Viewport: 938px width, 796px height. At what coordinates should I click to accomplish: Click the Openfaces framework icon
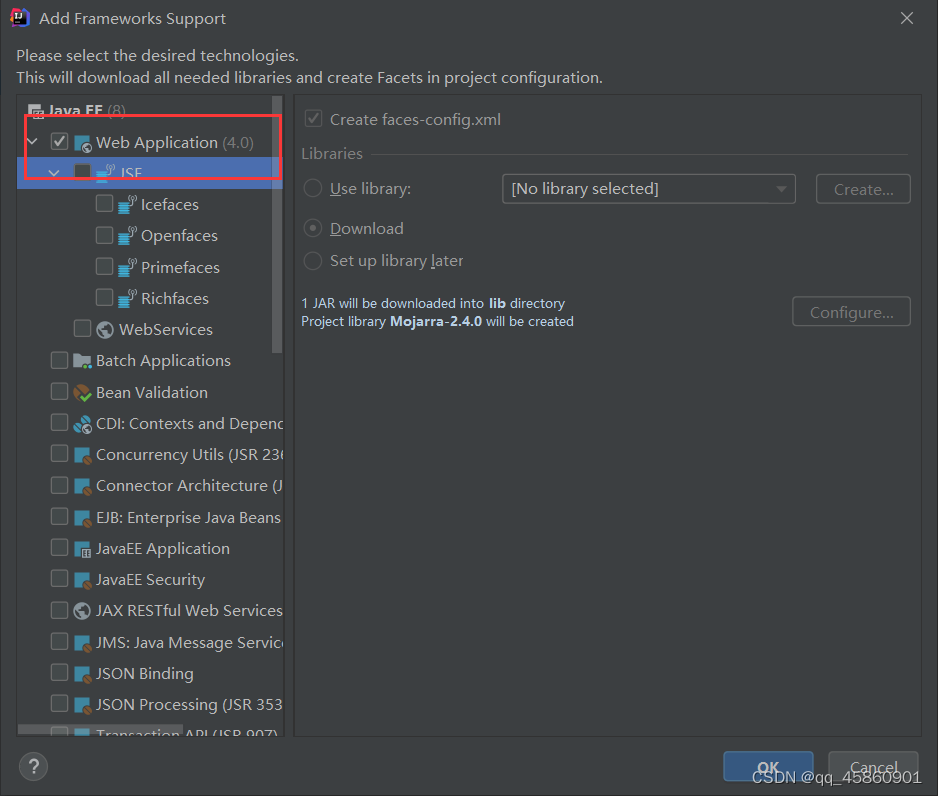127,236
